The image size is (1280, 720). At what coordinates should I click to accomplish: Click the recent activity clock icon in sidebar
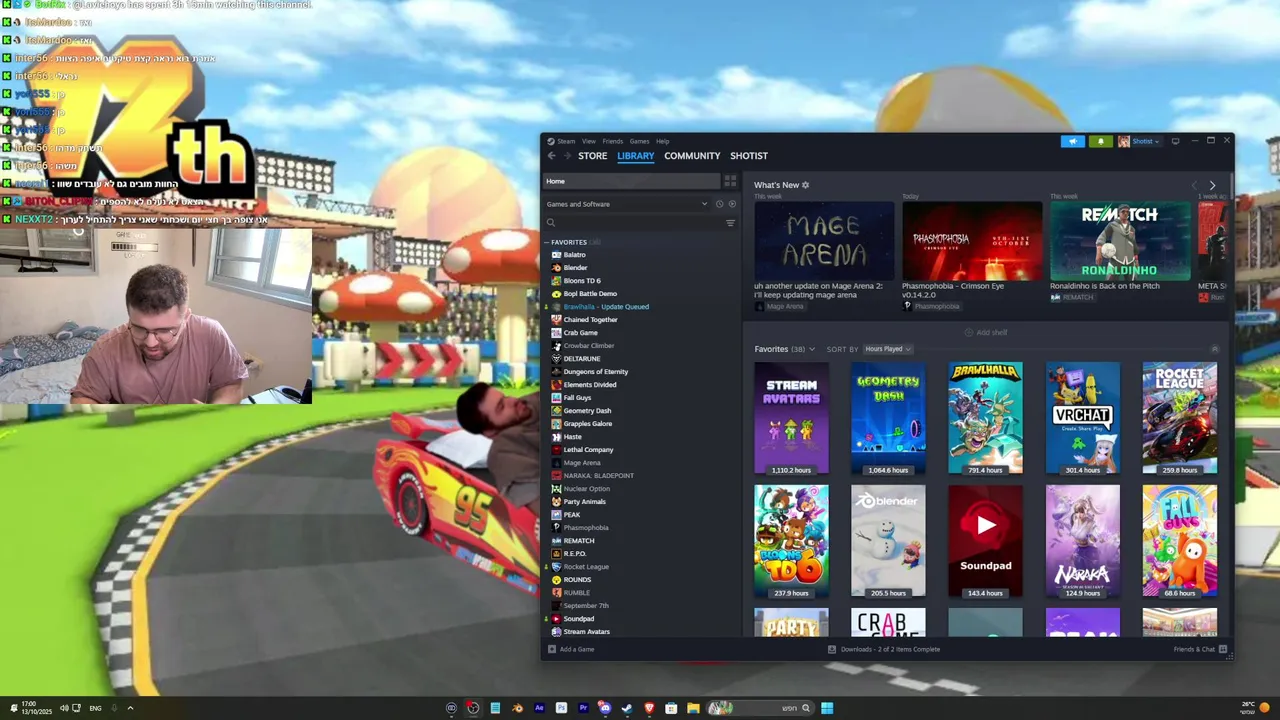click(x=719, y=204)
